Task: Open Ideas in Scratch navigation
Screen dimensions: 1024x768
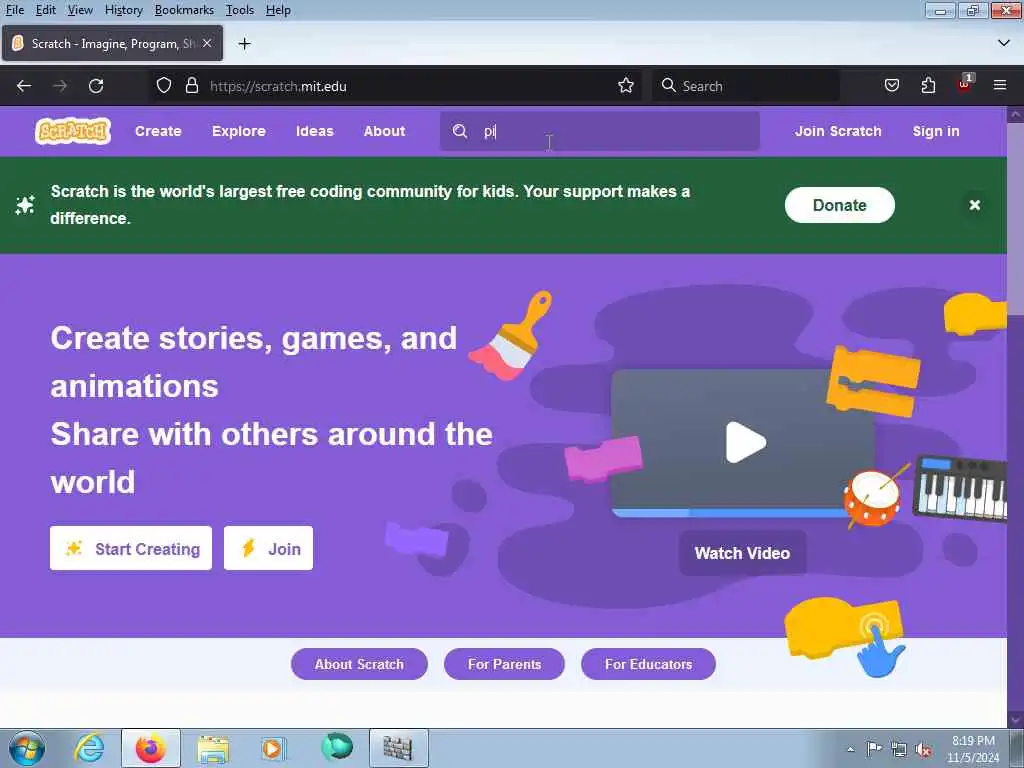Action: [x=315, y=131]
